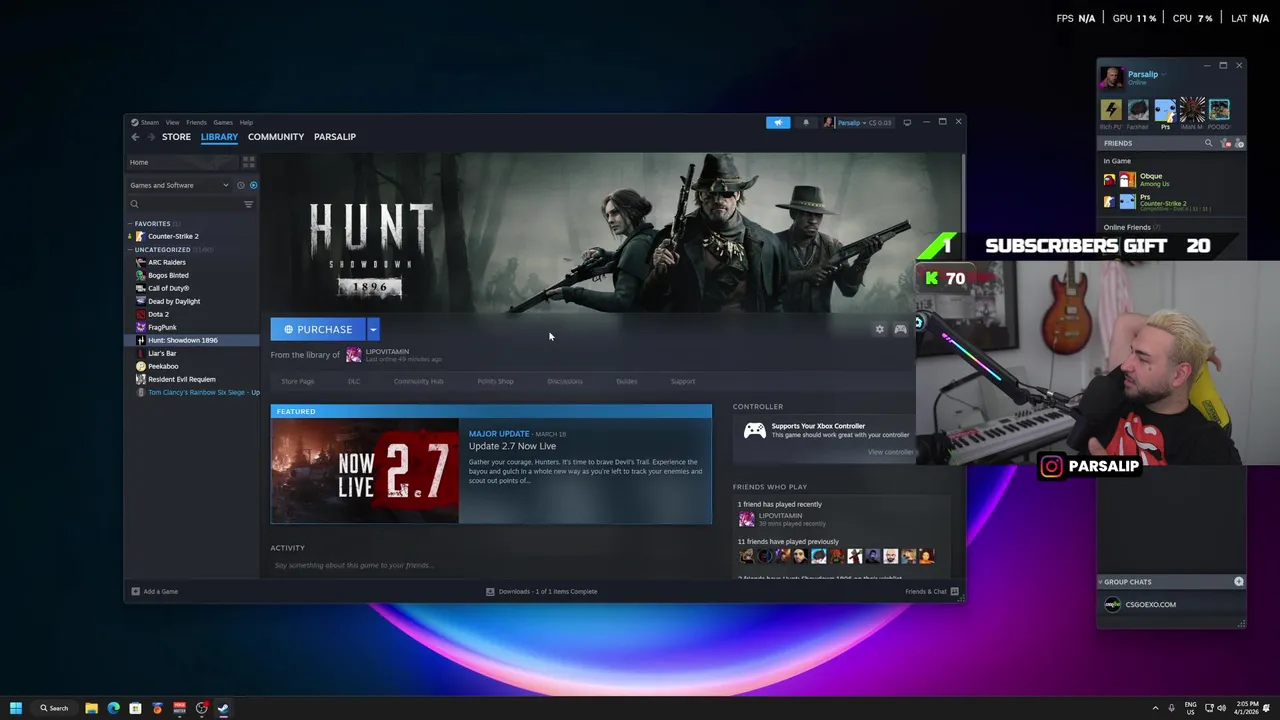Toggle library grid view icon beside Home
The width and height of the screenshot is (1280, 720).
pos(249,162)
